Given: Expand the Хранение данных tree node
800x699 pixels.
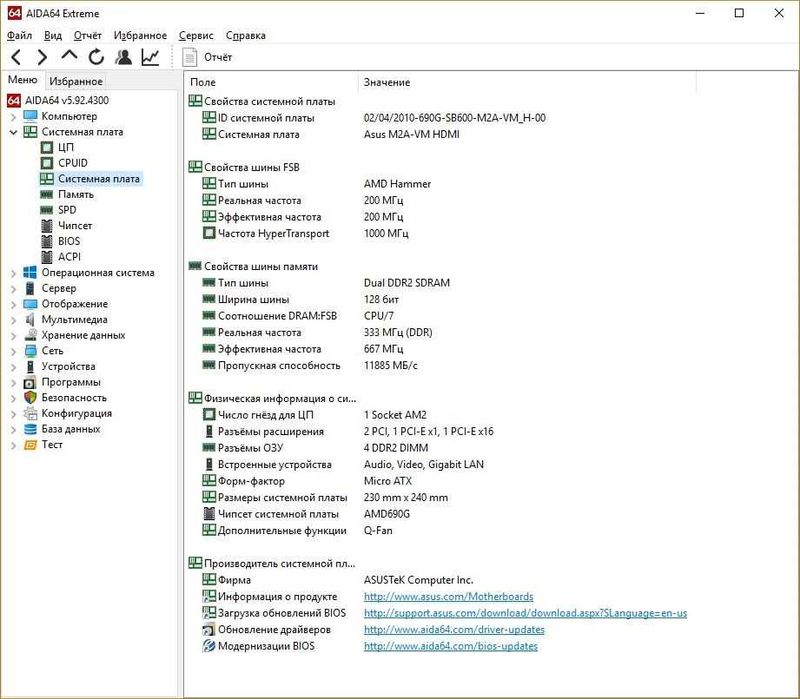Looking at the screenshot, I should click(13, 336).
